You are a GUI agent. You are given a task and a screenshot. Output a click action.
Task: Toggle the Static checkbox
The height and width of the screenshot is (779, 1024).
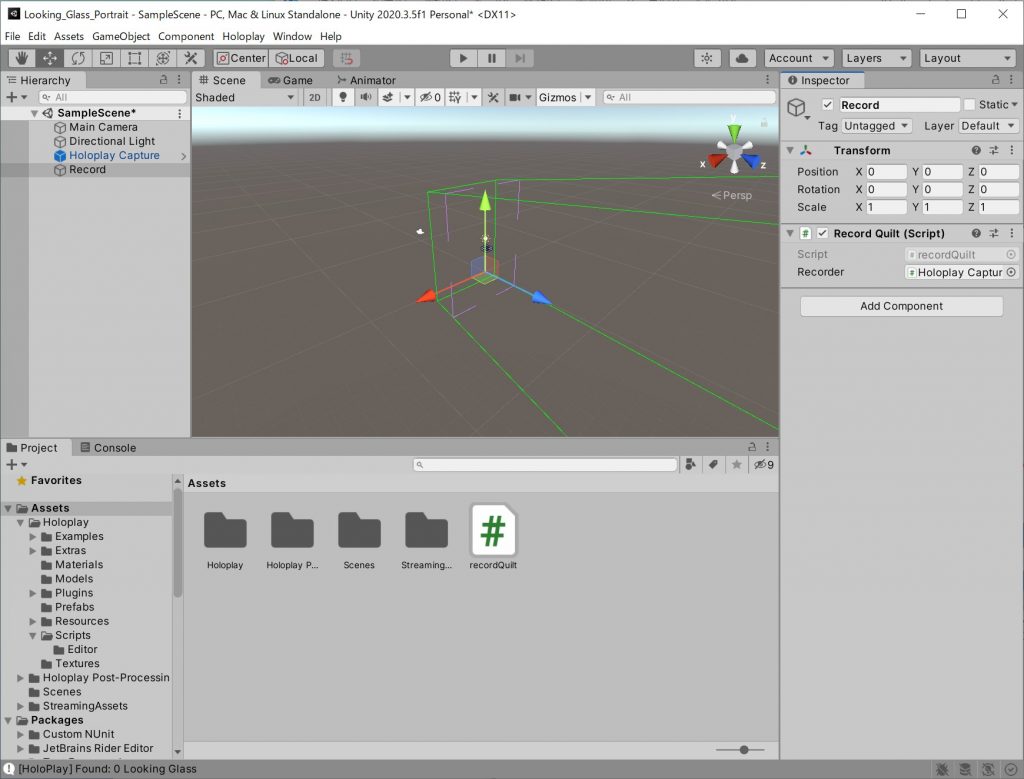pos(969,104)
